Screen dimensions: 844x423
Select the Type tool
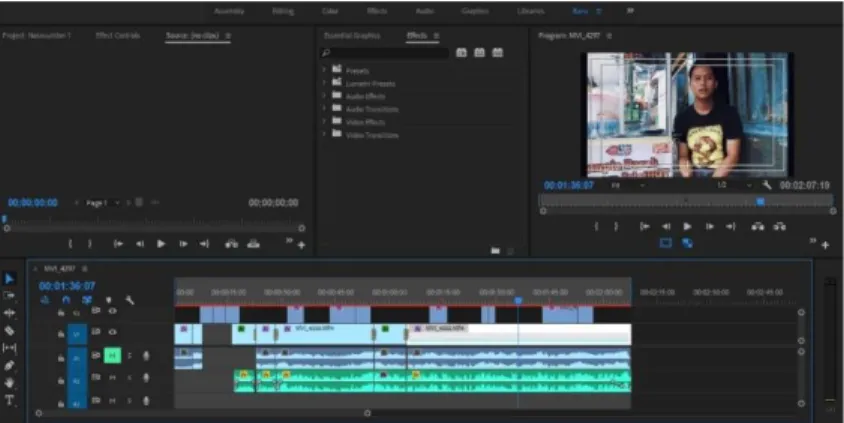coord(9,400)
